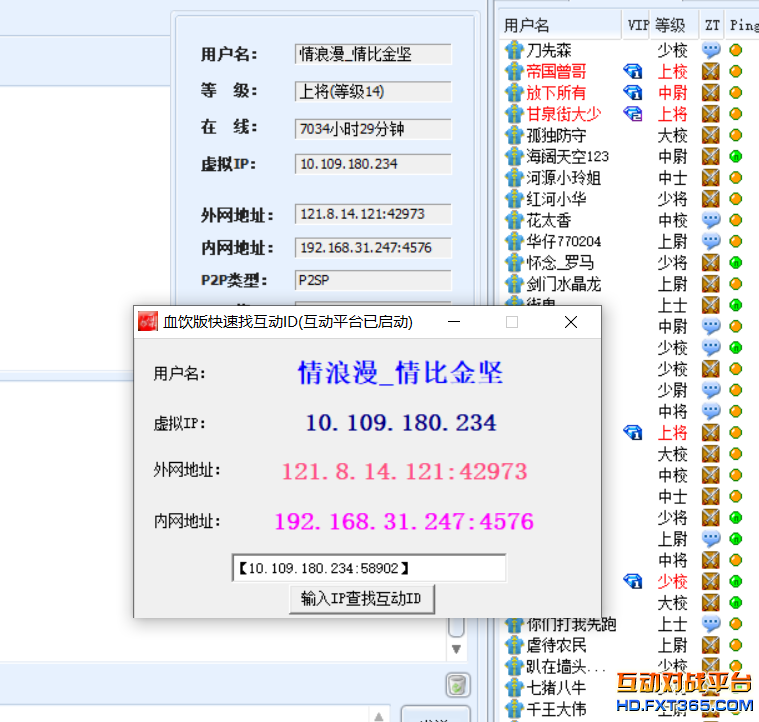Image resolution: width=759 pixels, height=722 pixels.
Task: Select user 千王大伟 in the list
Action: pyautogui.click(x=557, y=709)
